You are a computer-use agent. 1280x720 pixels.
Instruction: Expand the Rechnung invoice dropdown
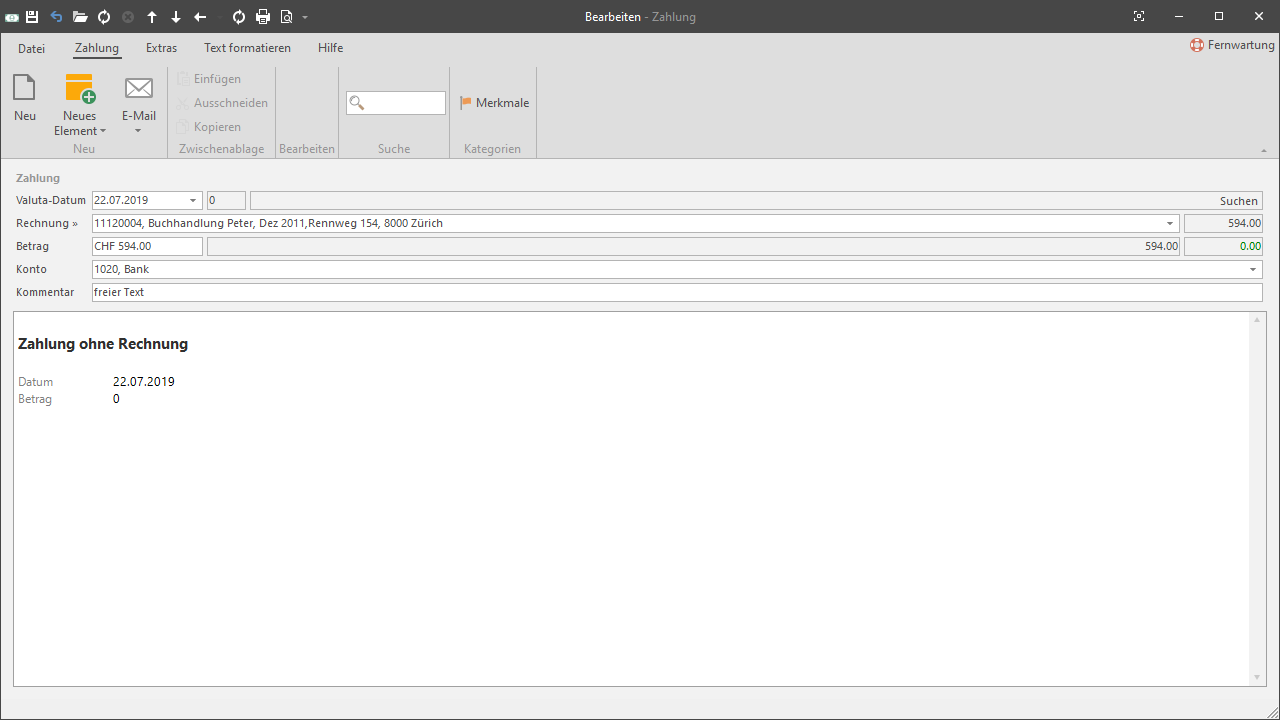point(1170,224)
